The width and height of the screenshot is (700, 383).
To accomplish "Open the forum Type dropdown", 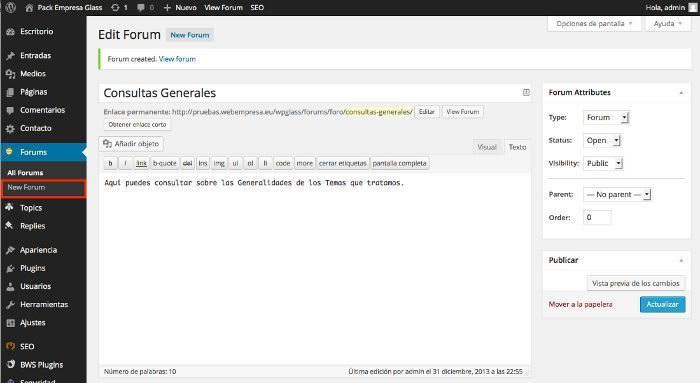I will point(606,117).
